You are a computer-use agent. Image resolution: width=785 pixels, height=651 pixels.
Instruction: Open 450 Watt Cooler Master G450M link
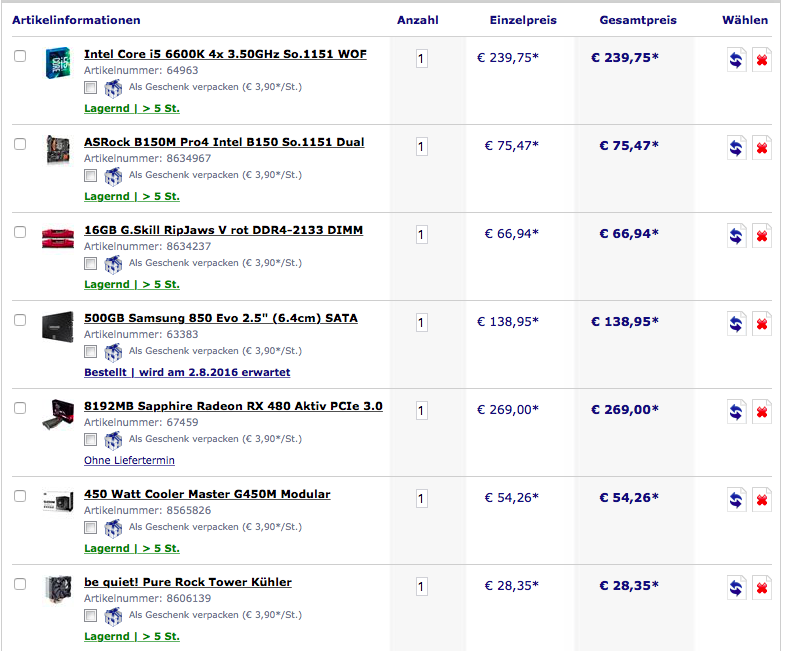[206, 494]
